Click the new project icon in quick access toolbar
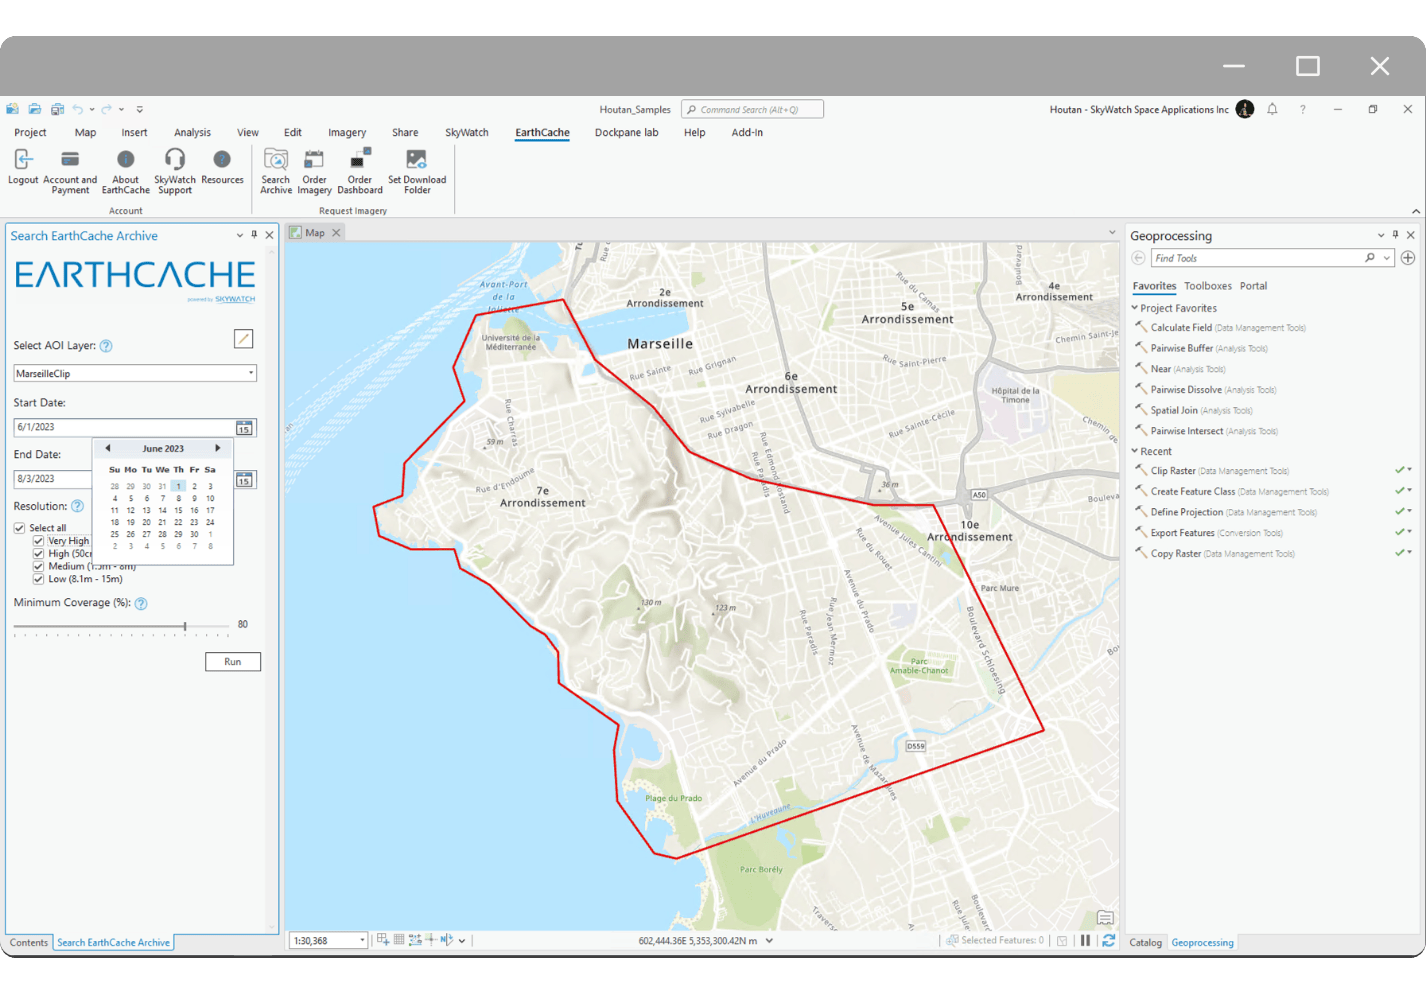1426x992 pixels. tap(13, 109)
